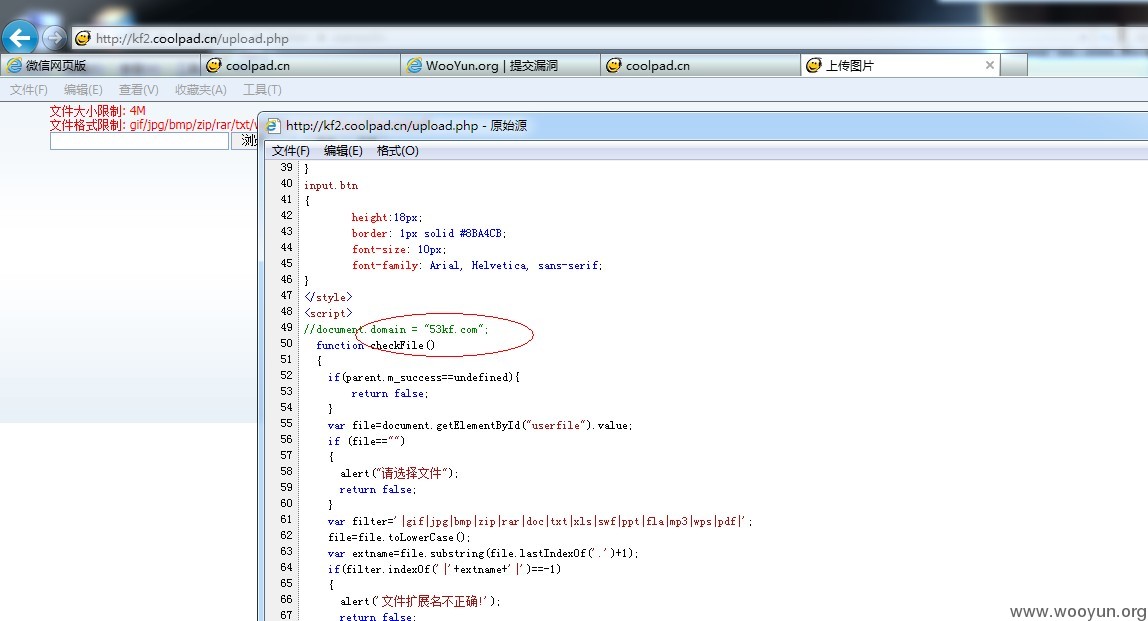The width and height of the screenshot is (1148, 621).
Task: Click the alert("请选择文件") line
Action: [399, 473]
